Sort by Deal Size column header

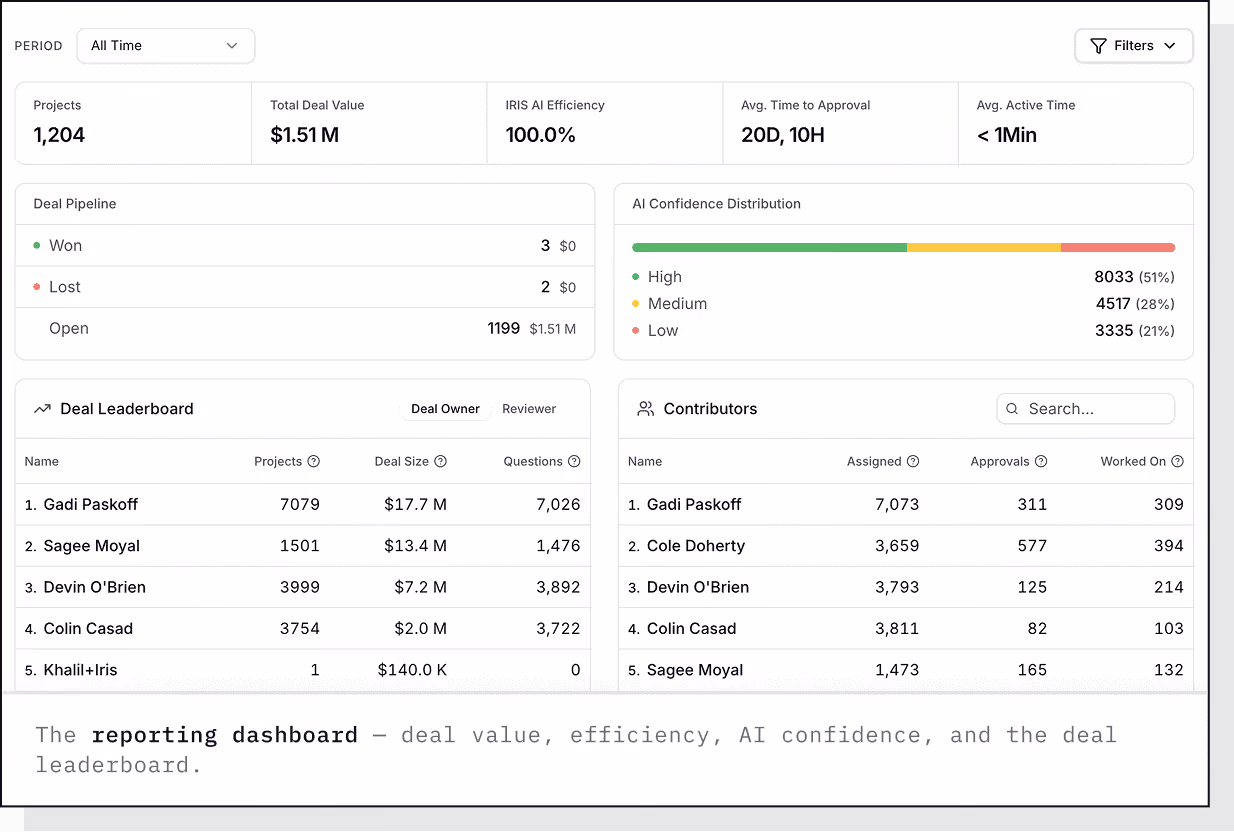tap(402, 462)
